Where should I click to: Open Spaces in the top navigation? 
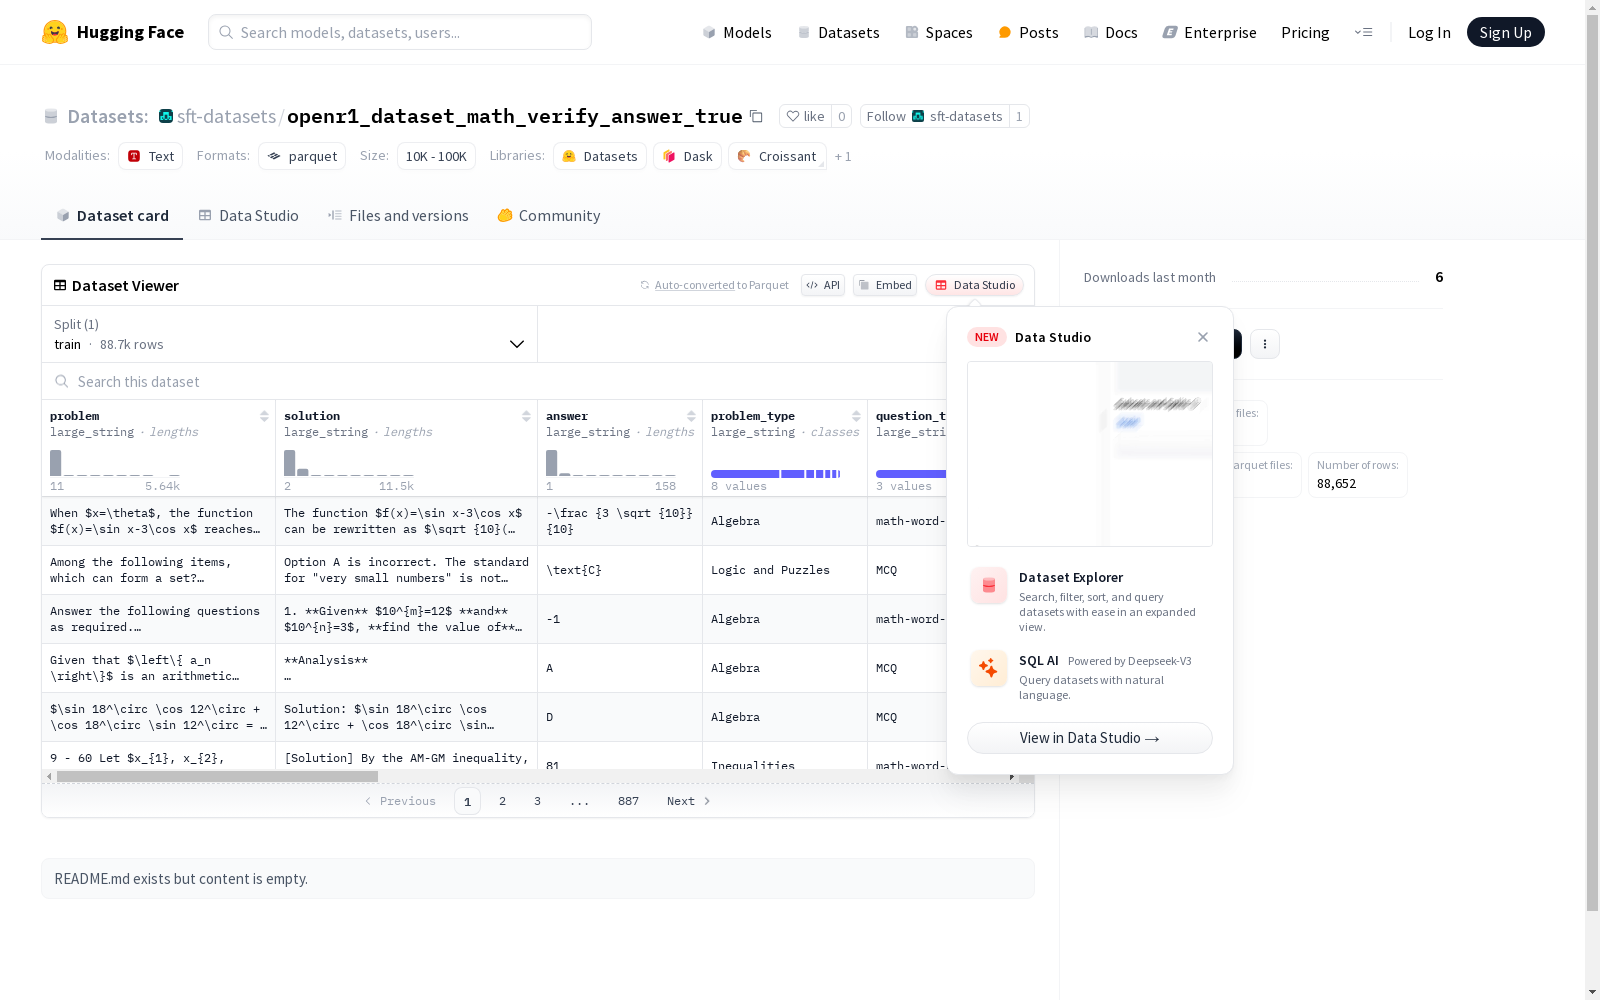click(x=939, y=32)
